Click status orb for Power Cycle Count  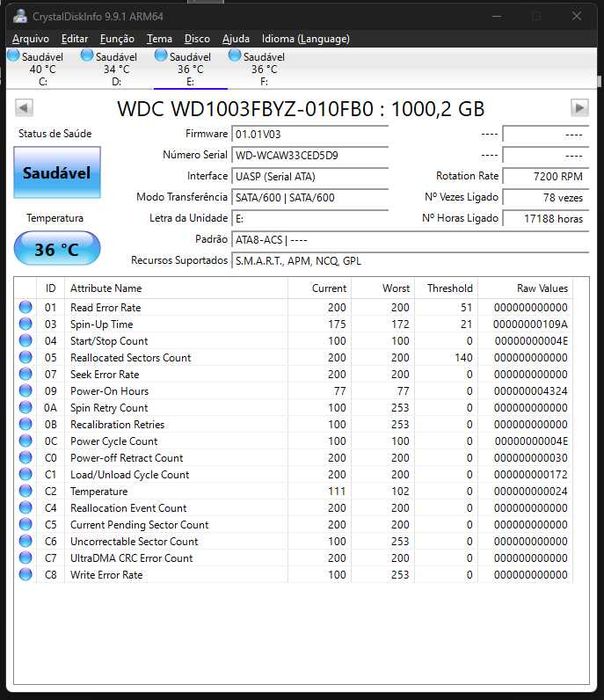click(x=25, y=441)
